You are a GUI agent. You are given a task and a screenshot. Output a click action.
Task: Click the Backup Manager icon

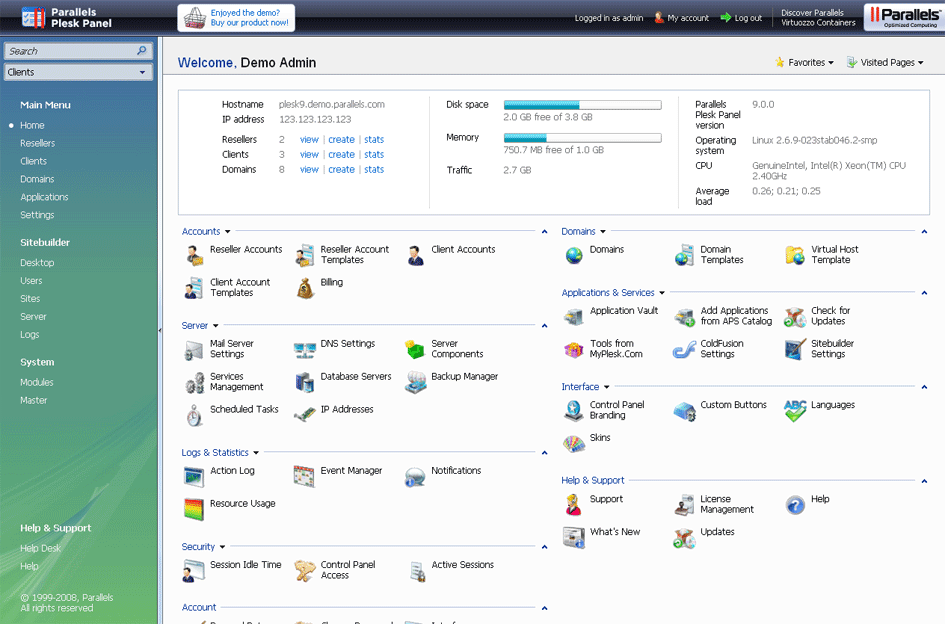click(415, 383)
